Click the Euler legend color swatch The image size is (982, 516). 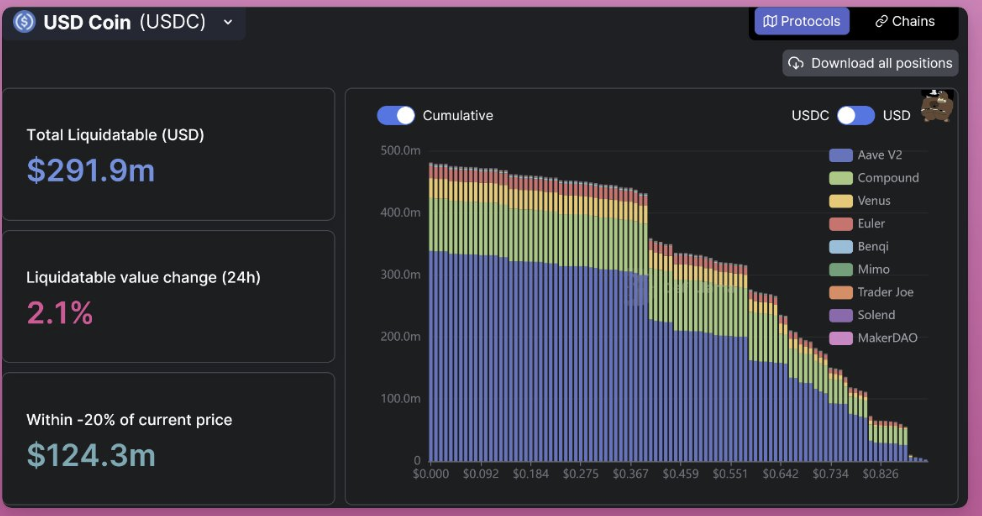(x=840, y=224)
